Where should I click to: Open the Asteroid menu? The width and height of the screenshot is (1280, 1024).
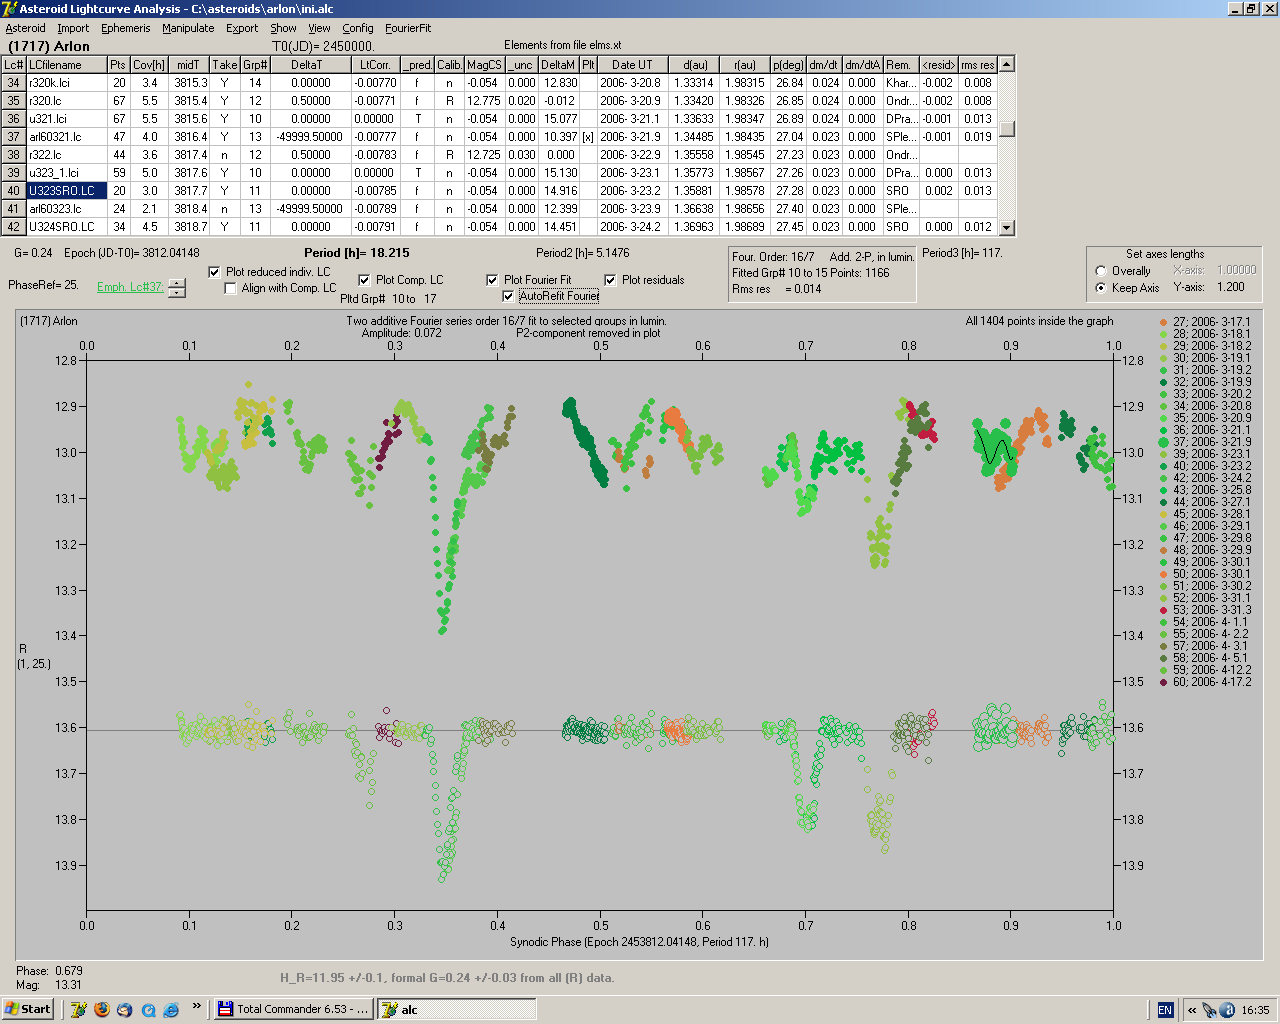click(x=25, y=28)
